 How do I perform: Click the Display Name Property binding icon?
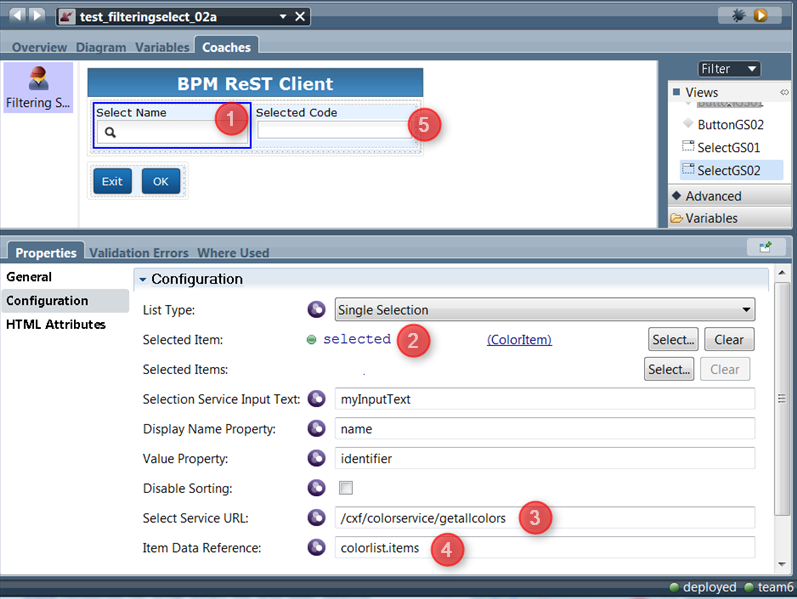(316, 428)
